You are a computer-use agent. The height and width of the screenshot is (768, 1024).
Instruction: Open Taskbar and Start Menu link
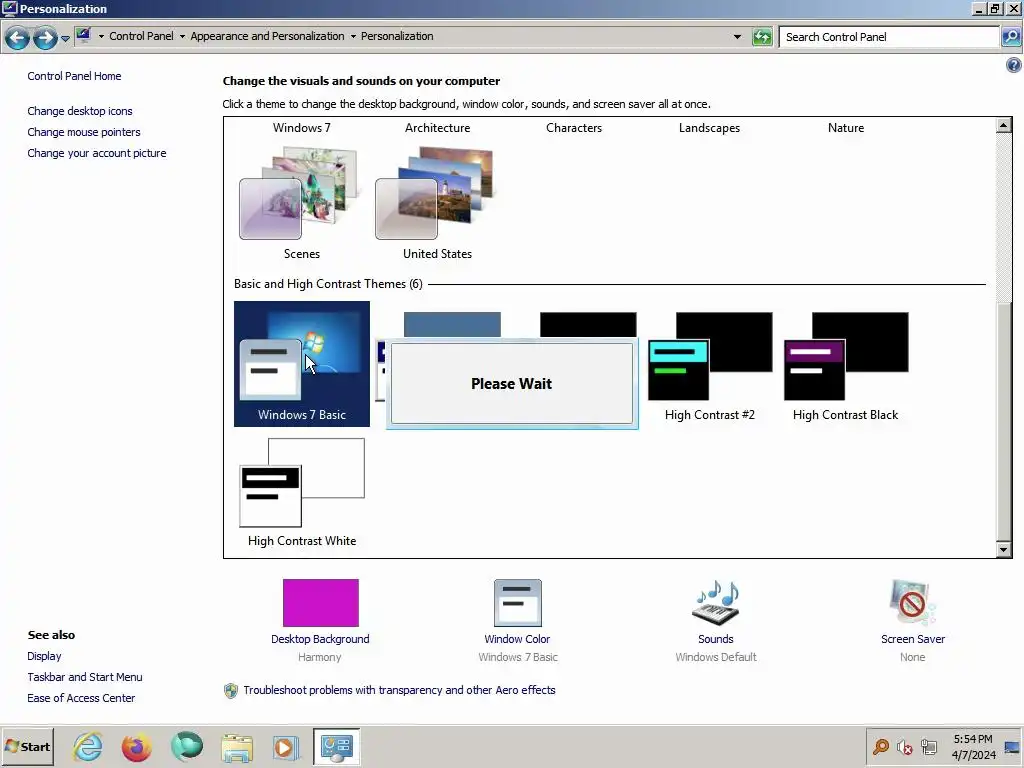[84, 677]
